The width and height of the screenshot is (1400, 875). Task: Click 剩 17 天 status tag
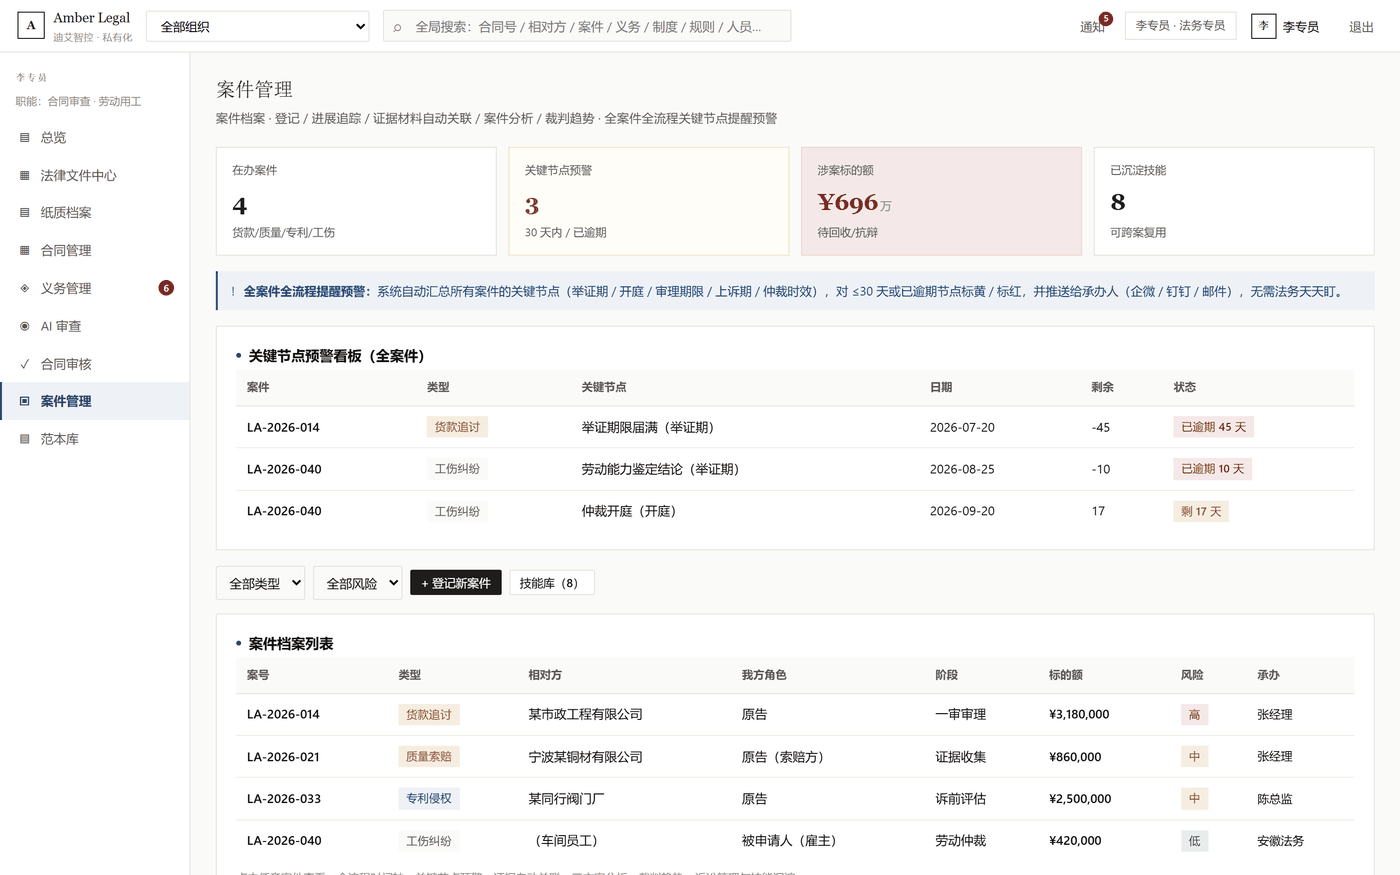tap(1201, 511)
